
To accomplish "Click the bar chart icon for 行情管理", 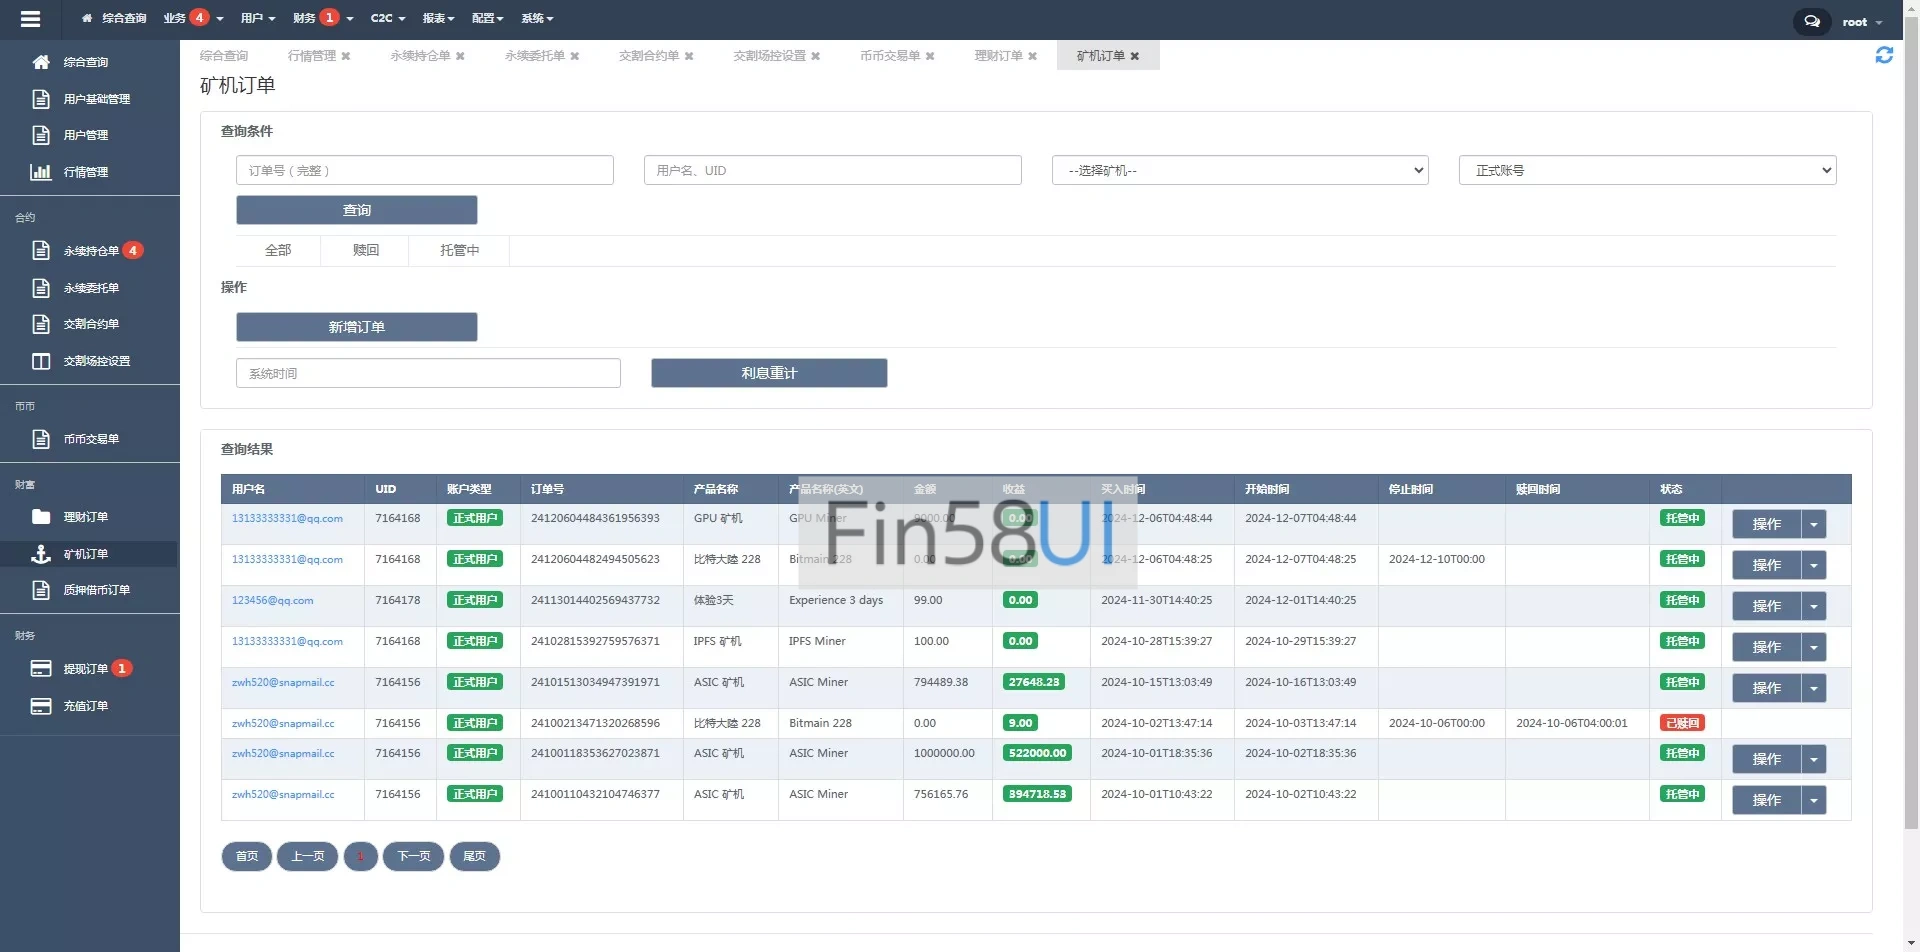I will (x=41, y=172).
